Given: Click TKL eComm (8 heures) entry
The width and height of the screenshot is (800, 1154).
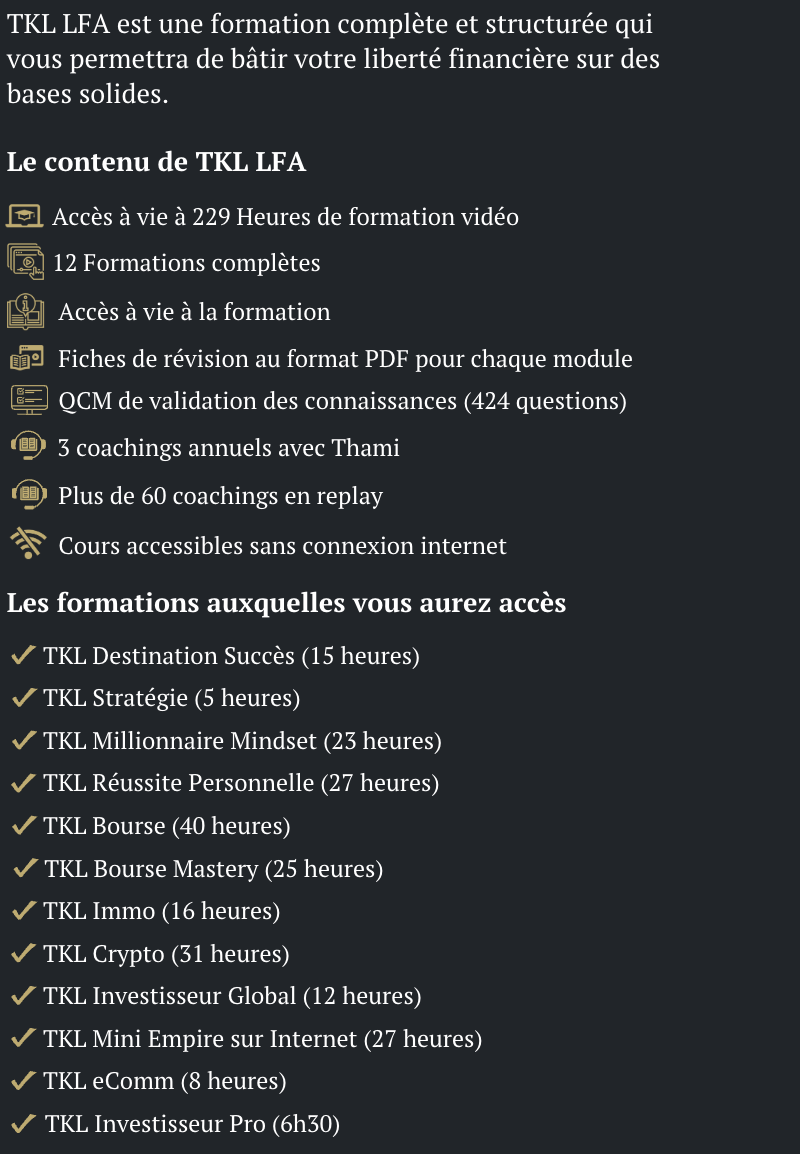Looking at the screenshot, I should pos(165,1081).
